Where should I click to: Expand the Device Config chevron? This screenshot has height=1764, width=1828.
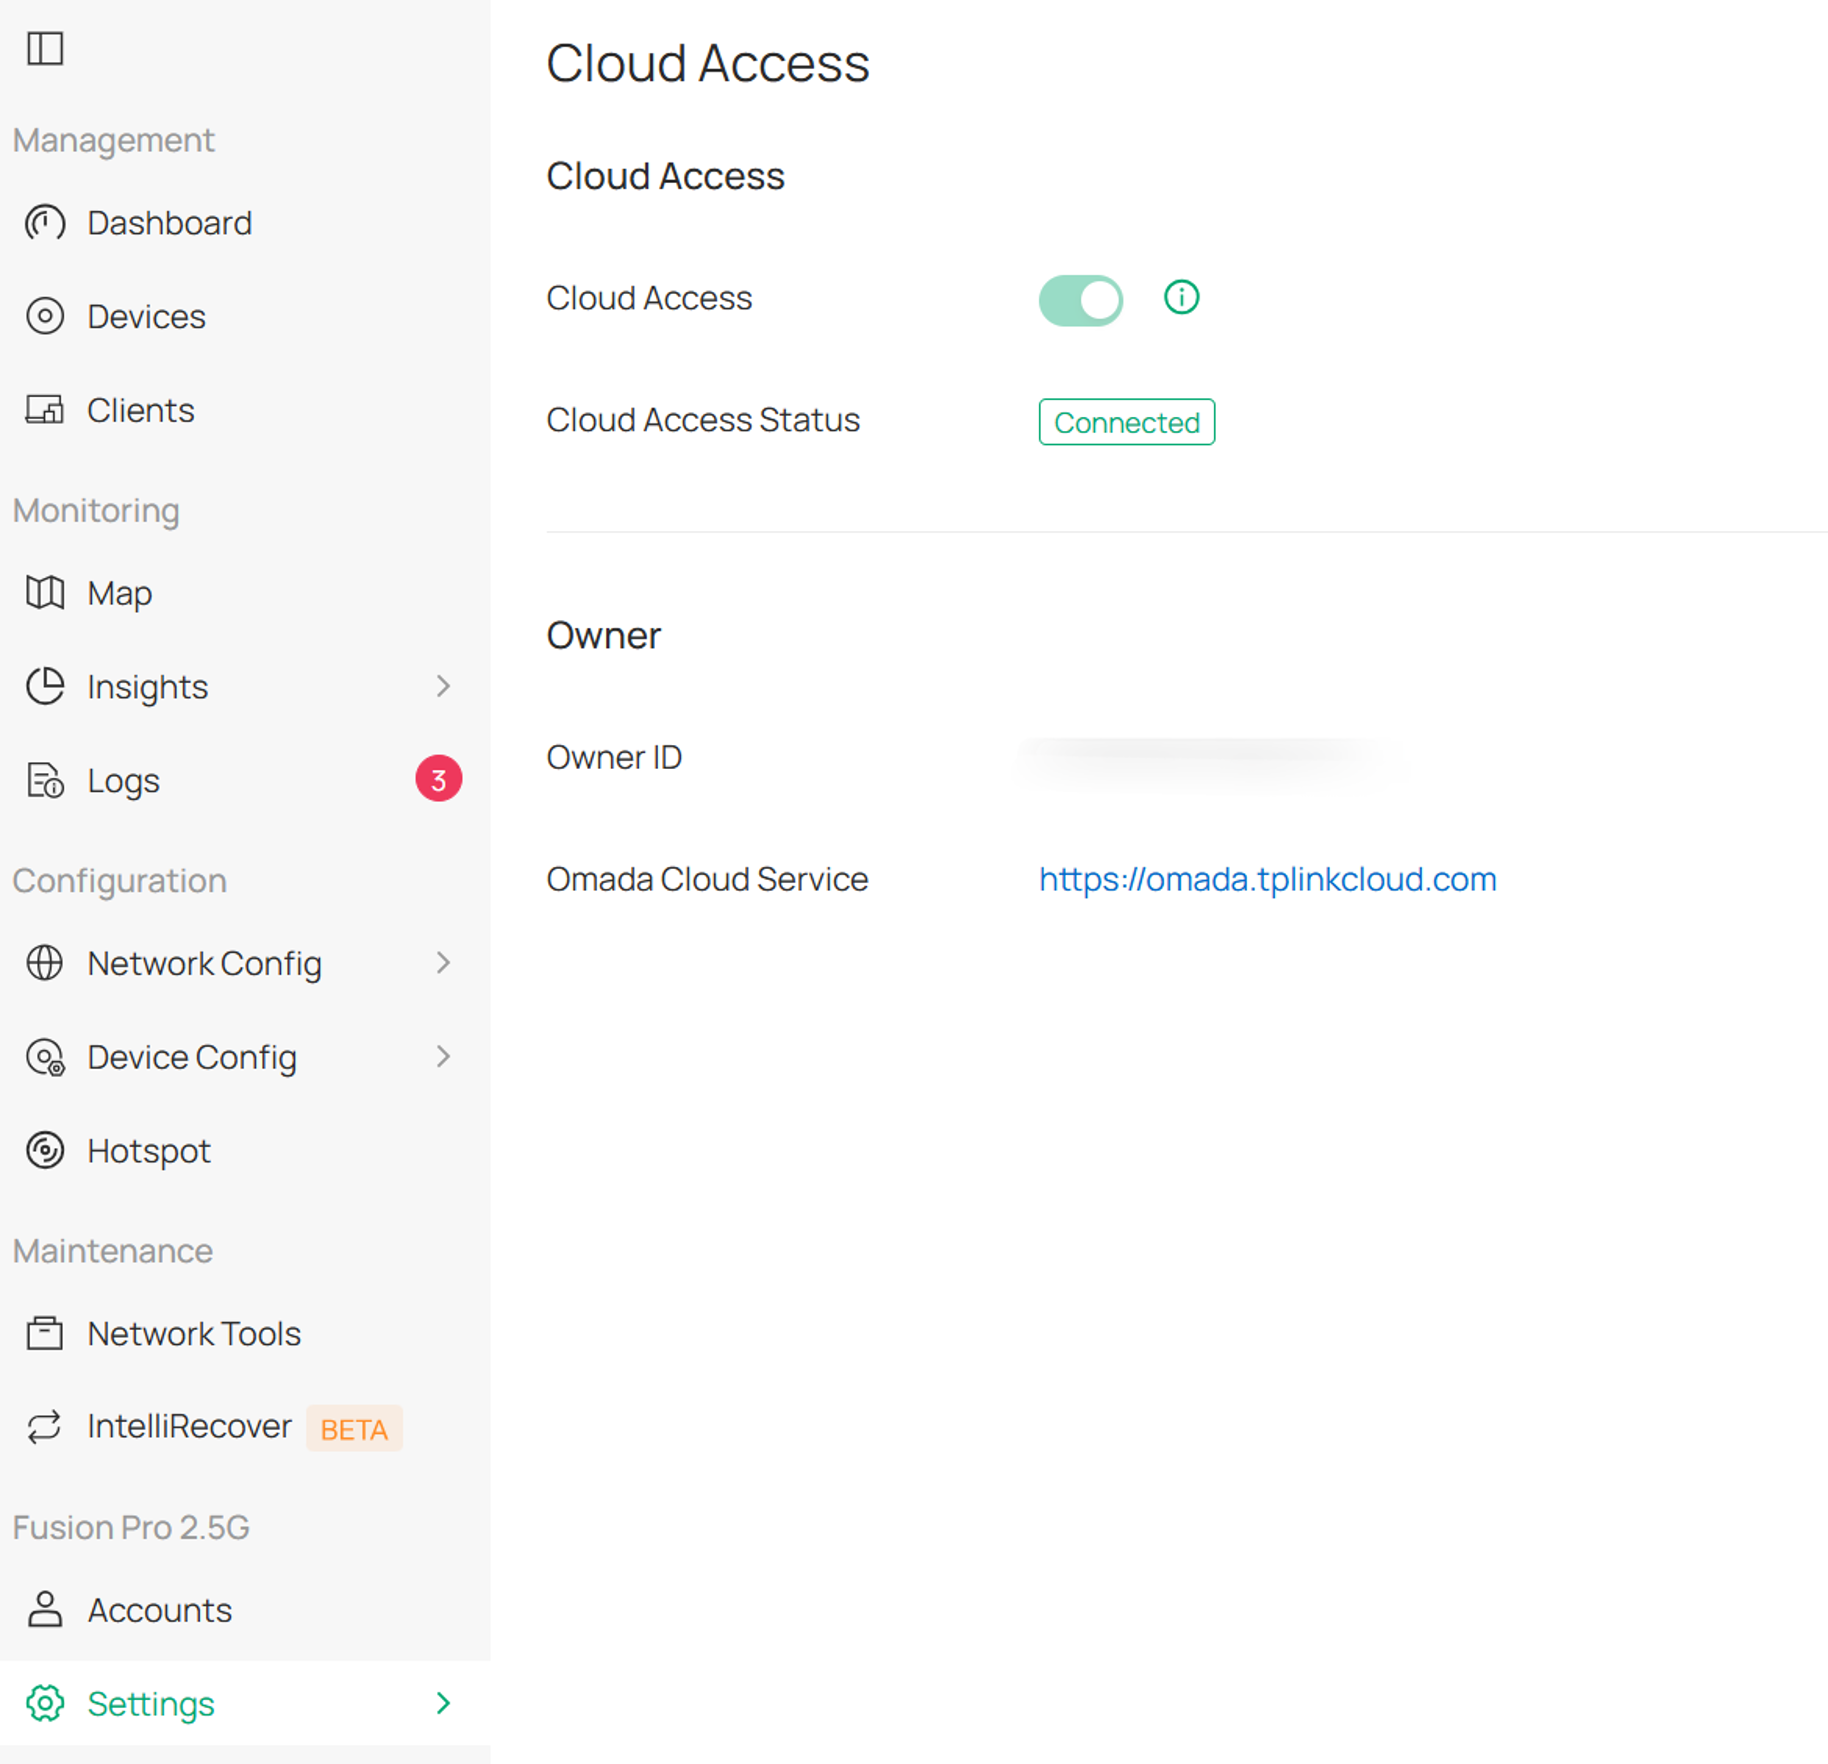tap(443, 1057)
